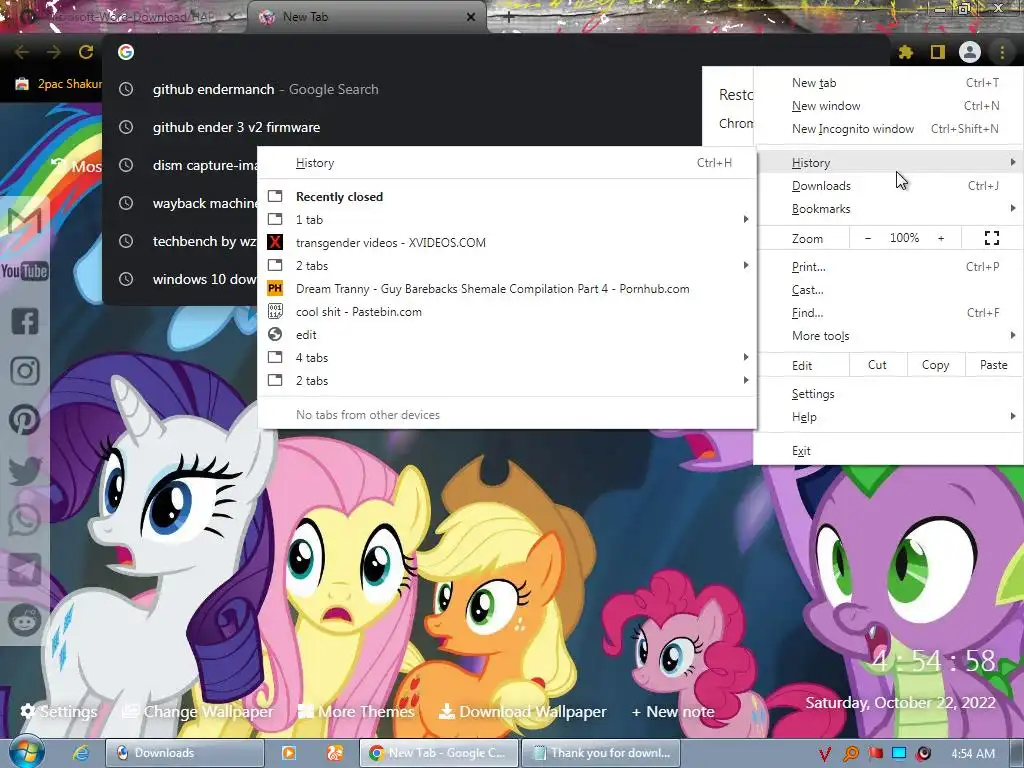Launch Internet Explorer from taskbar
1024x768 pixels.
80,753
